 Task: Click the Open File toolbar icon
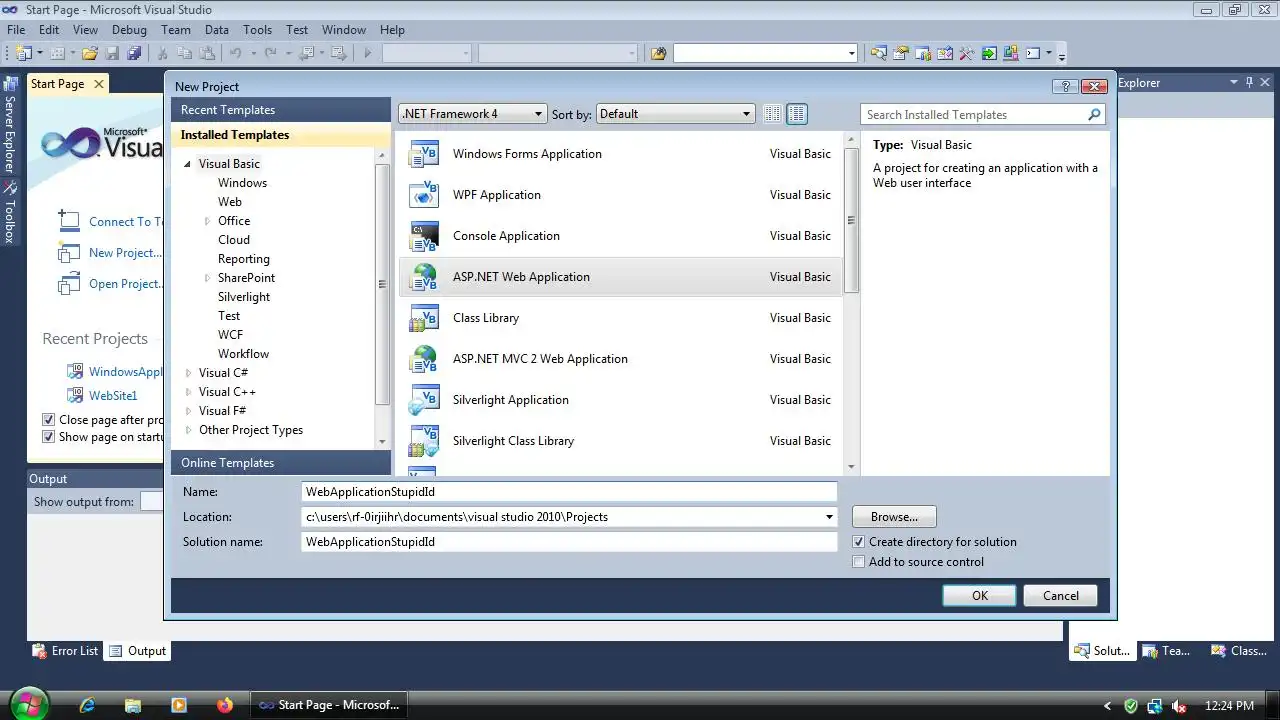pyautogui.click(x=90, y=53)
